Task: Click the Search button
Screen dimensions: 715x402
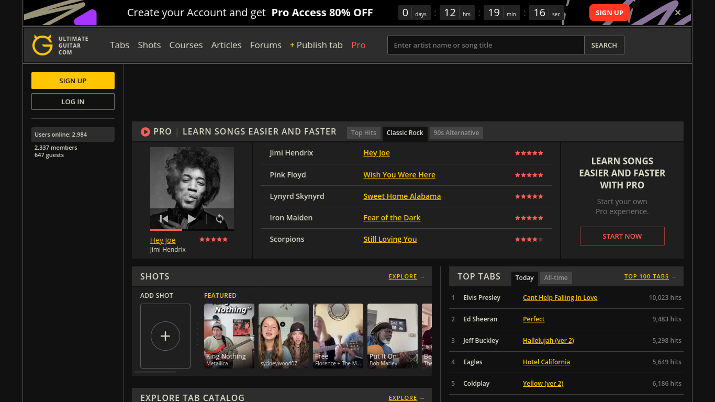Action: tap(604, 45)
